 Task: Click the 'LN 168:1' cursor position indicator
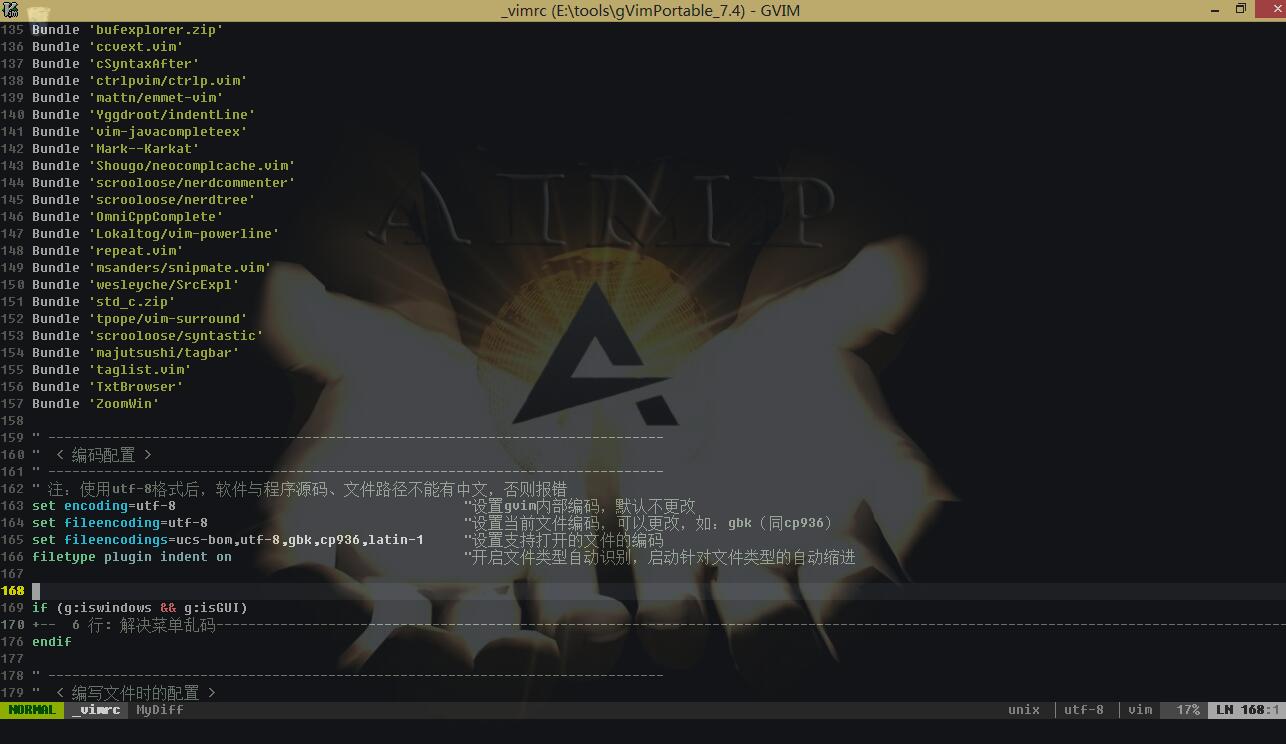pyautogui.click(x=1246, y=710)
